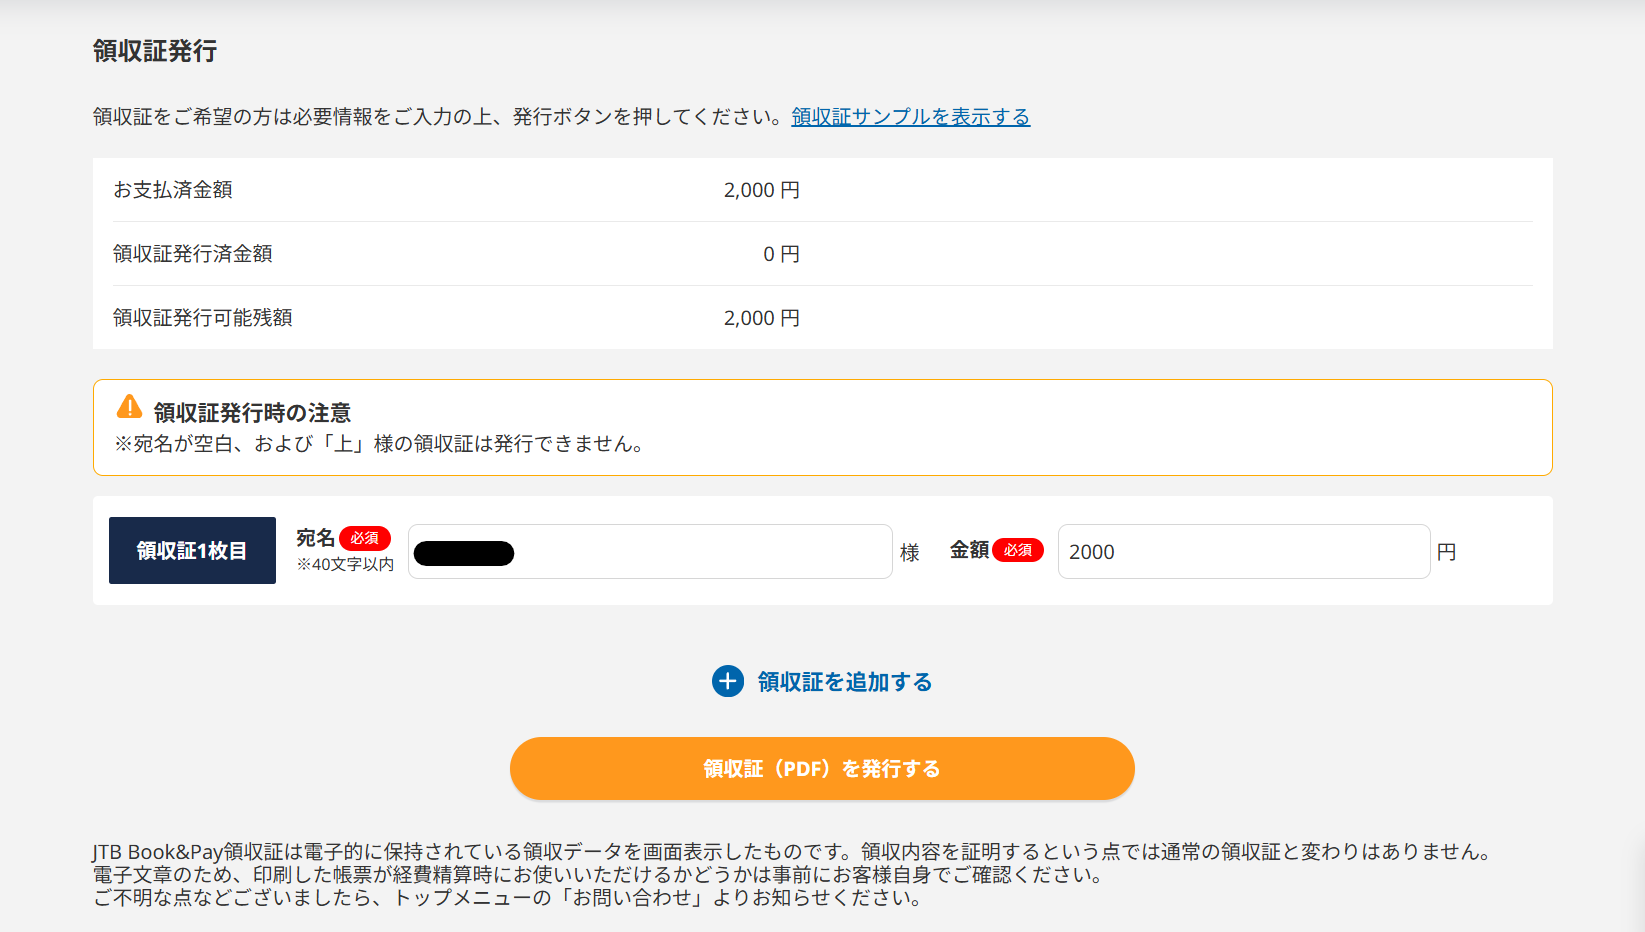Click the 領収証1枚目 dark label
Image resolution: width=1645 pixels, height=932 pixels.
click(192, 551)
